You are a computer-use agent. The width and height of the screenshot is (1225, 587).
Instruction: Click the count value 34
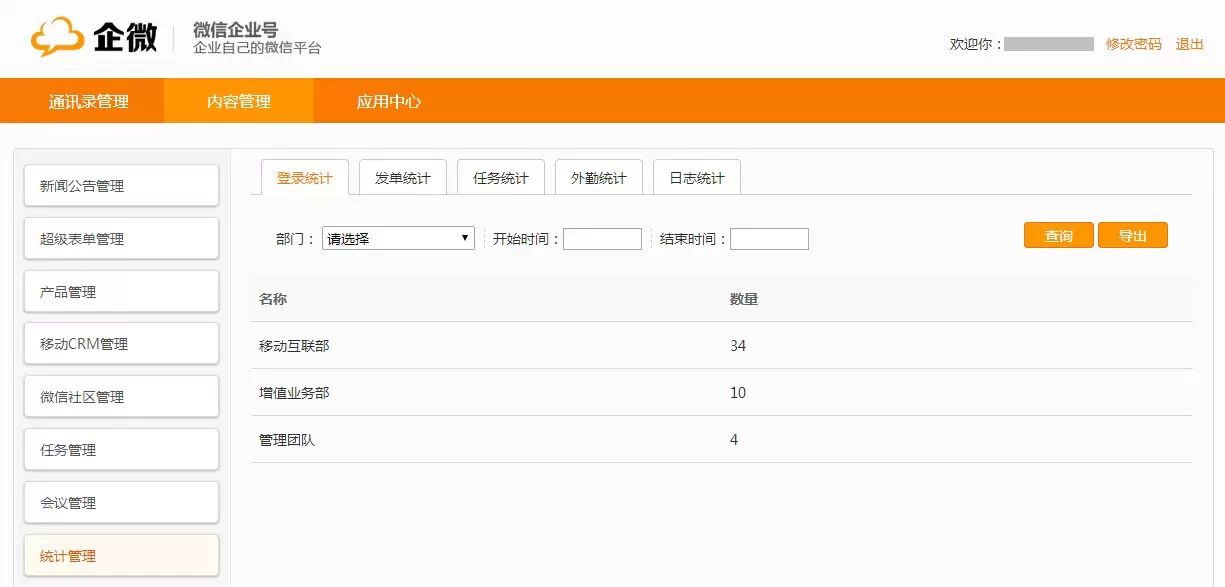[738, 346]
